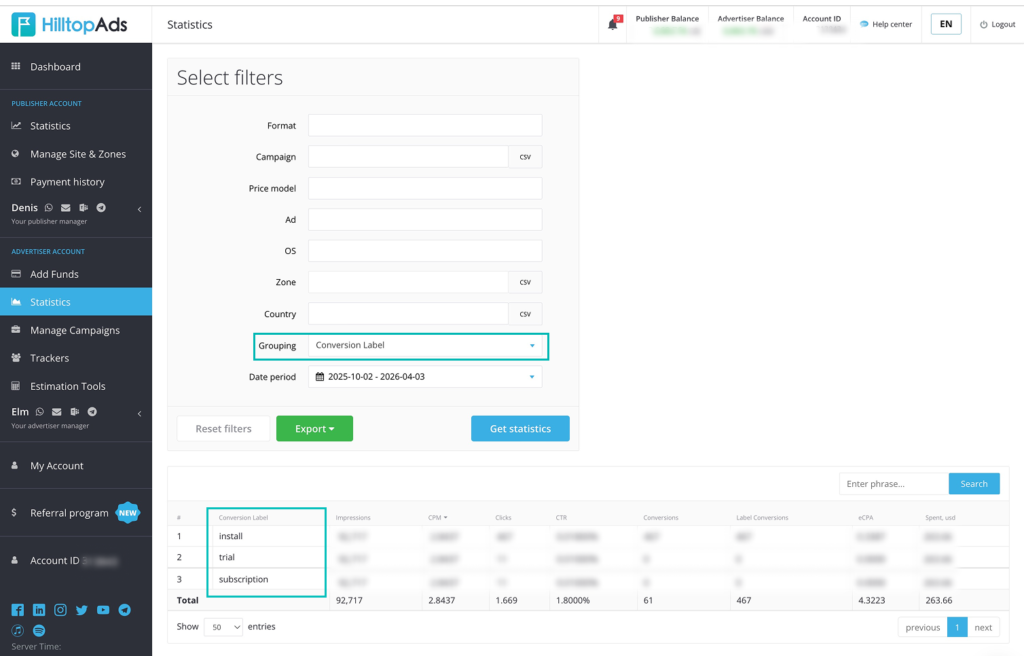The width and height of the screenshot is (1024, 656).
Task: Click the CSV button beside Campaign
Action: (525, 157)
